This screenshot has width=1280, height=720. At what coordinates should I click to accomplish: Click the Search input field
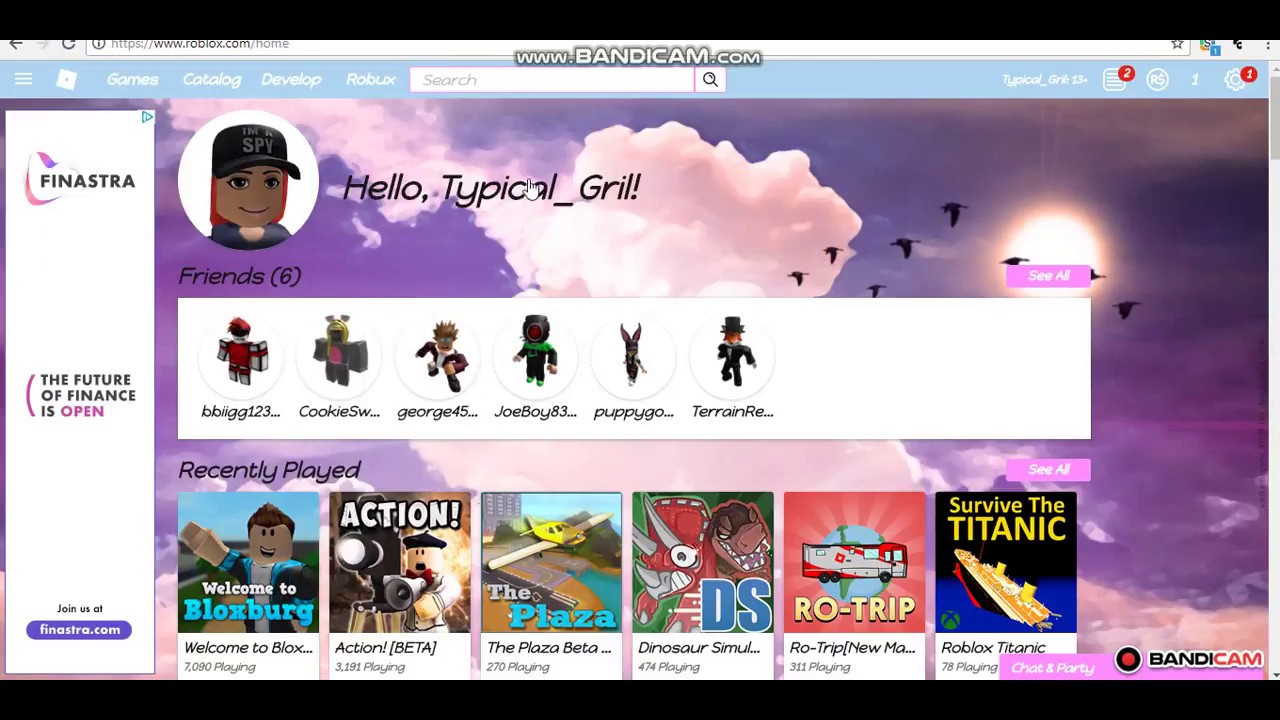pos(552,80)
